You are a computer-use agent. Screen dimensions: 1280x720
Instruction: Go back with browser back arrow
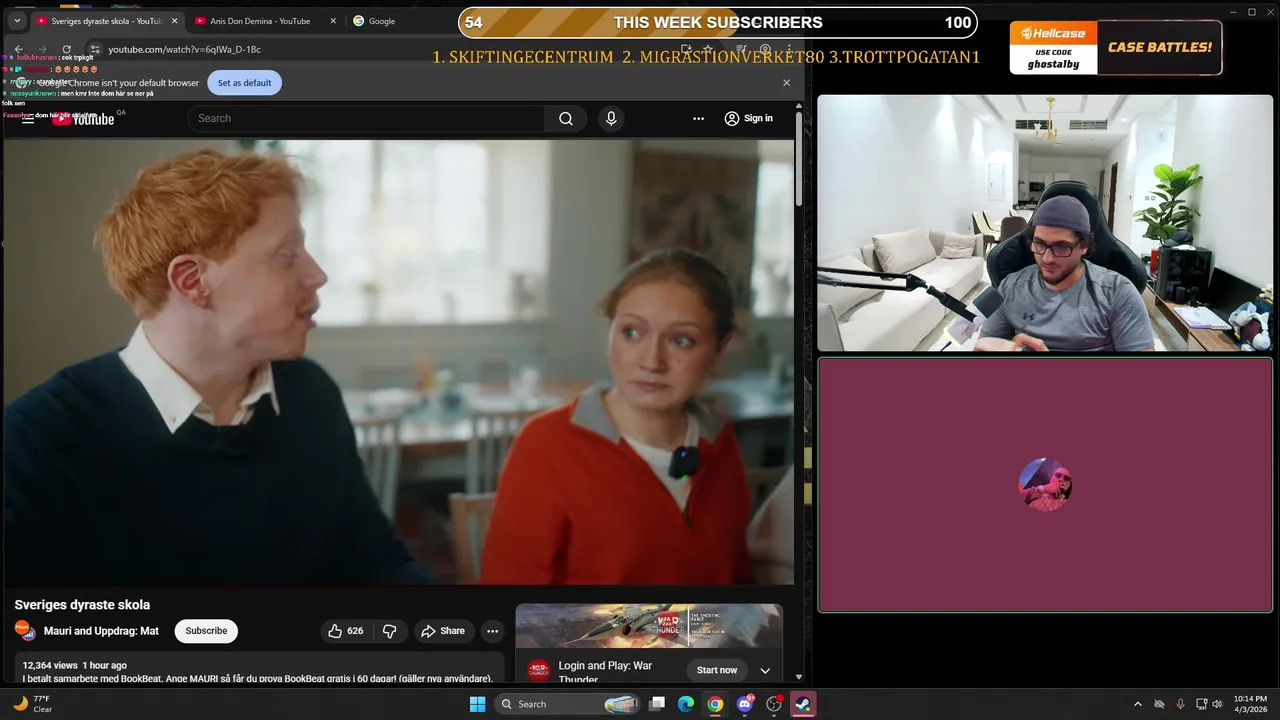(x=18, y=49)
